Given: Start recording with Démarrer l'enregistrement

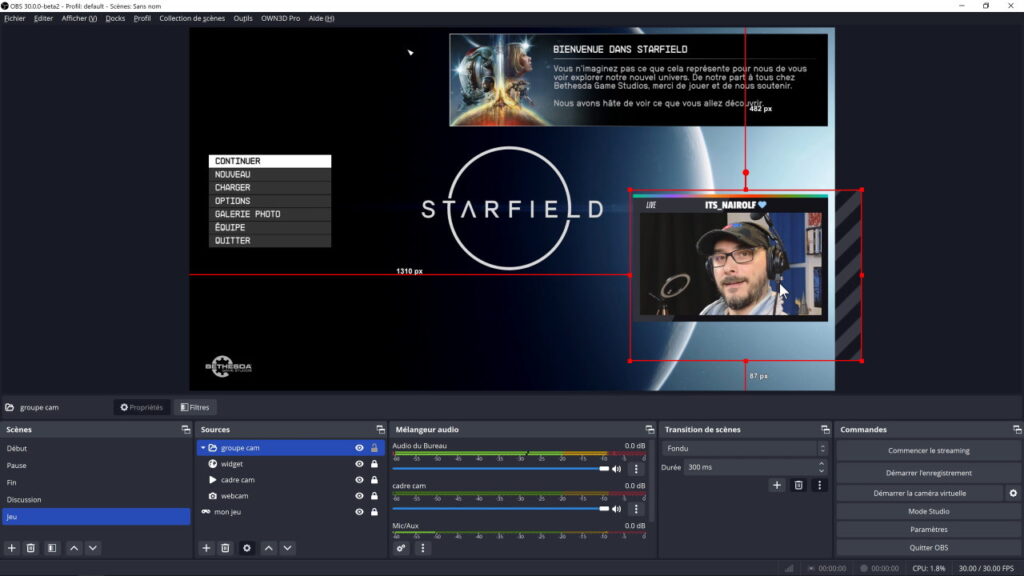Looking at the screenshot, I should pyautogui.click(x=928, y=470).
